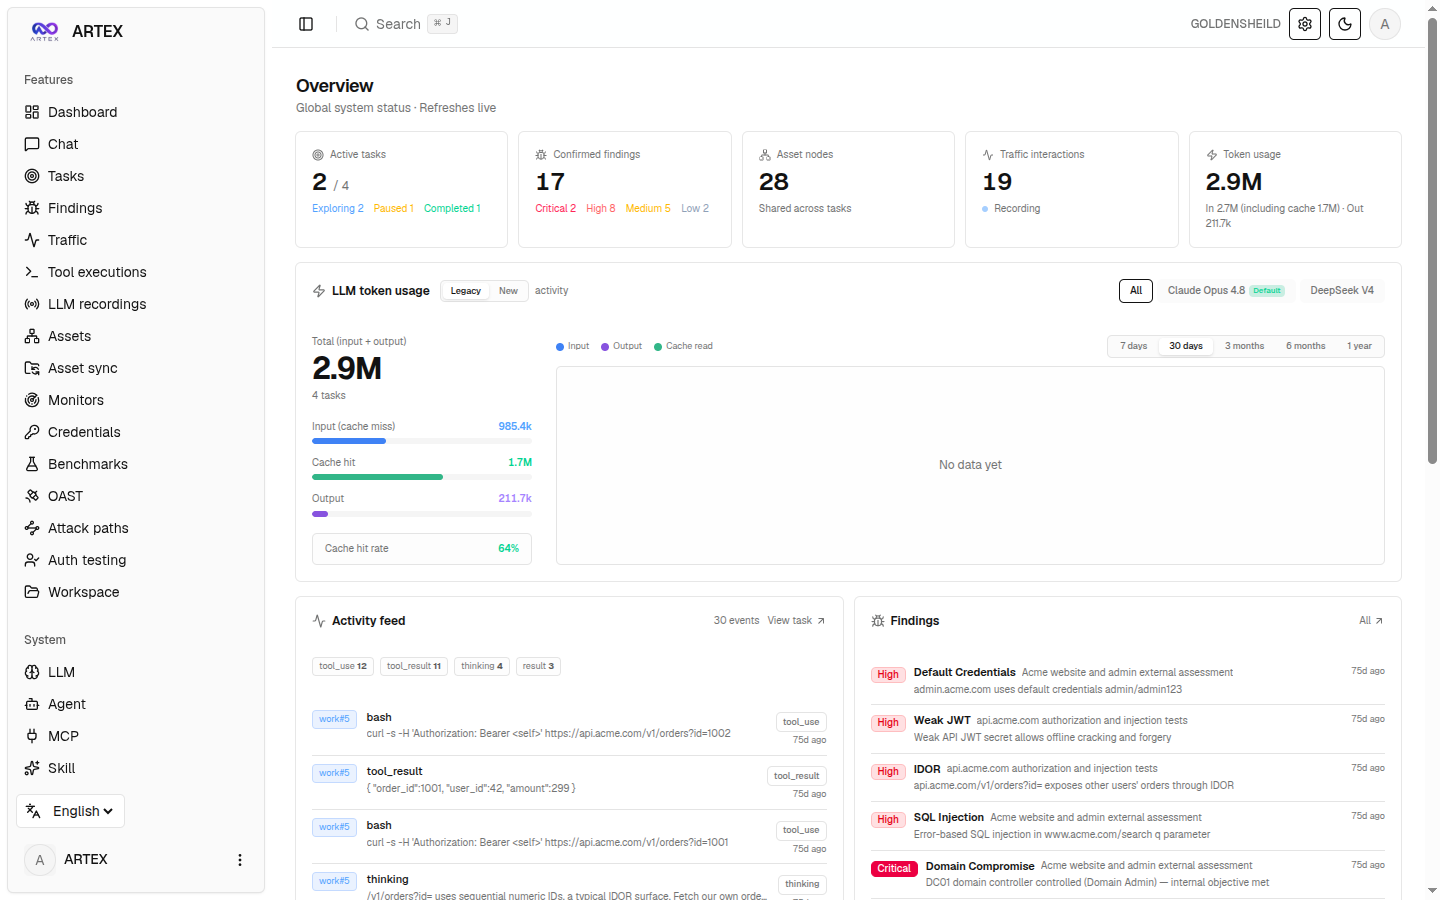Click the LLM recordings broadcast icon
Screen dimensions: 1440x900
point(32,304)
